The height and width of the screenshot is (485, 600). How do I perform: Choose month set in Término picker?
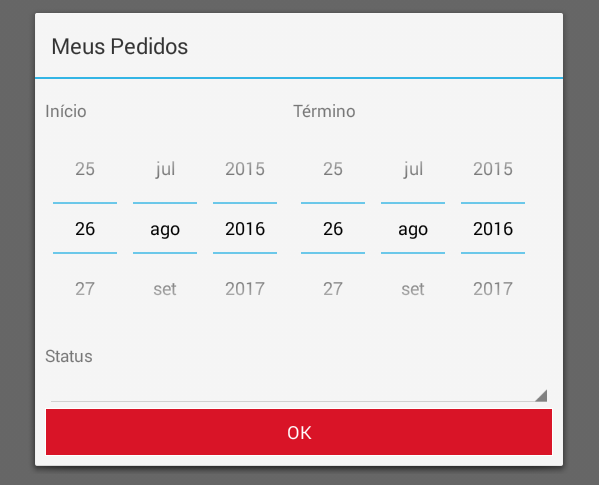point(413,289)
